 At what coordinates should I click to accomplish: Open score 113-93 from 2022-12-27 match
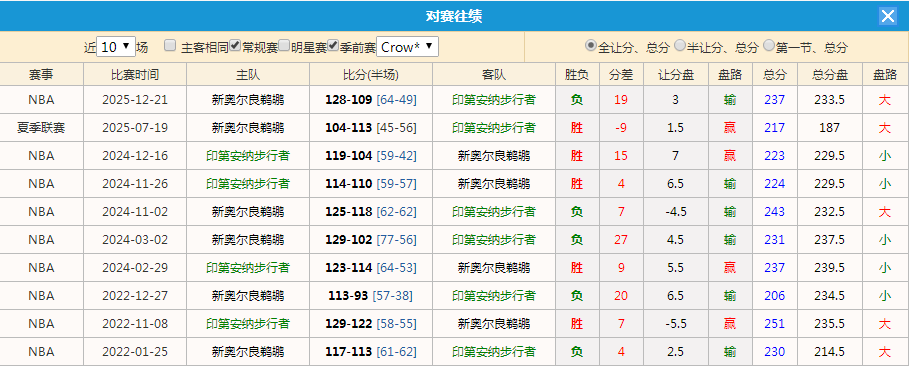click(x=348, y=296)
